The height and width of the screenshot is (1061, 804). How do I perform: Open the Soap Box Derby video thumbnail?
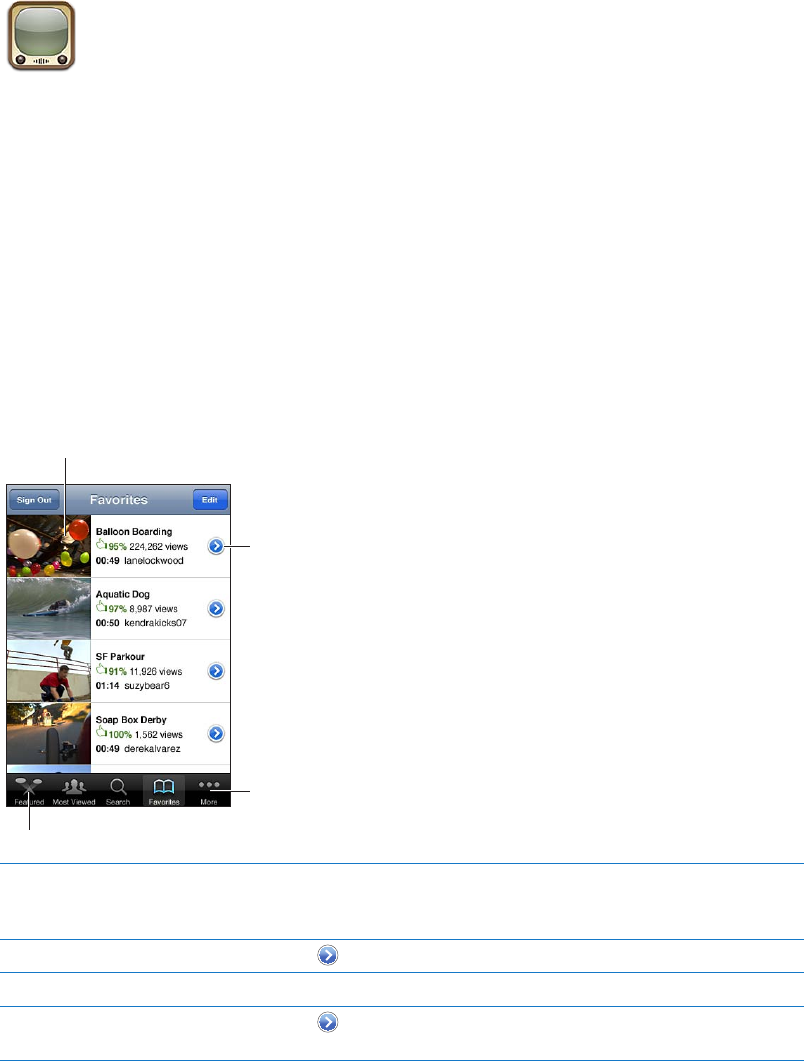(x=49, y=734)
